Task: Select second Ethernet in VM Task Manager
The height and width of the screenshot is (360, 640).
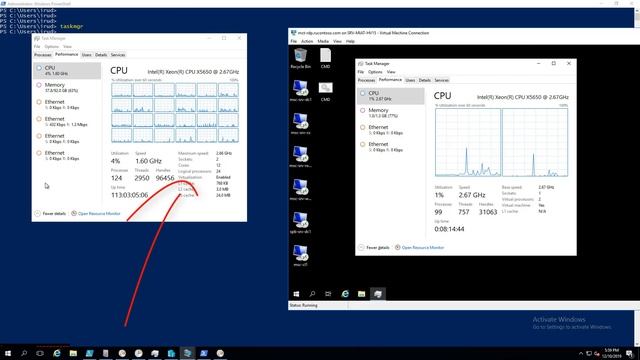Action: click(391, 147)
